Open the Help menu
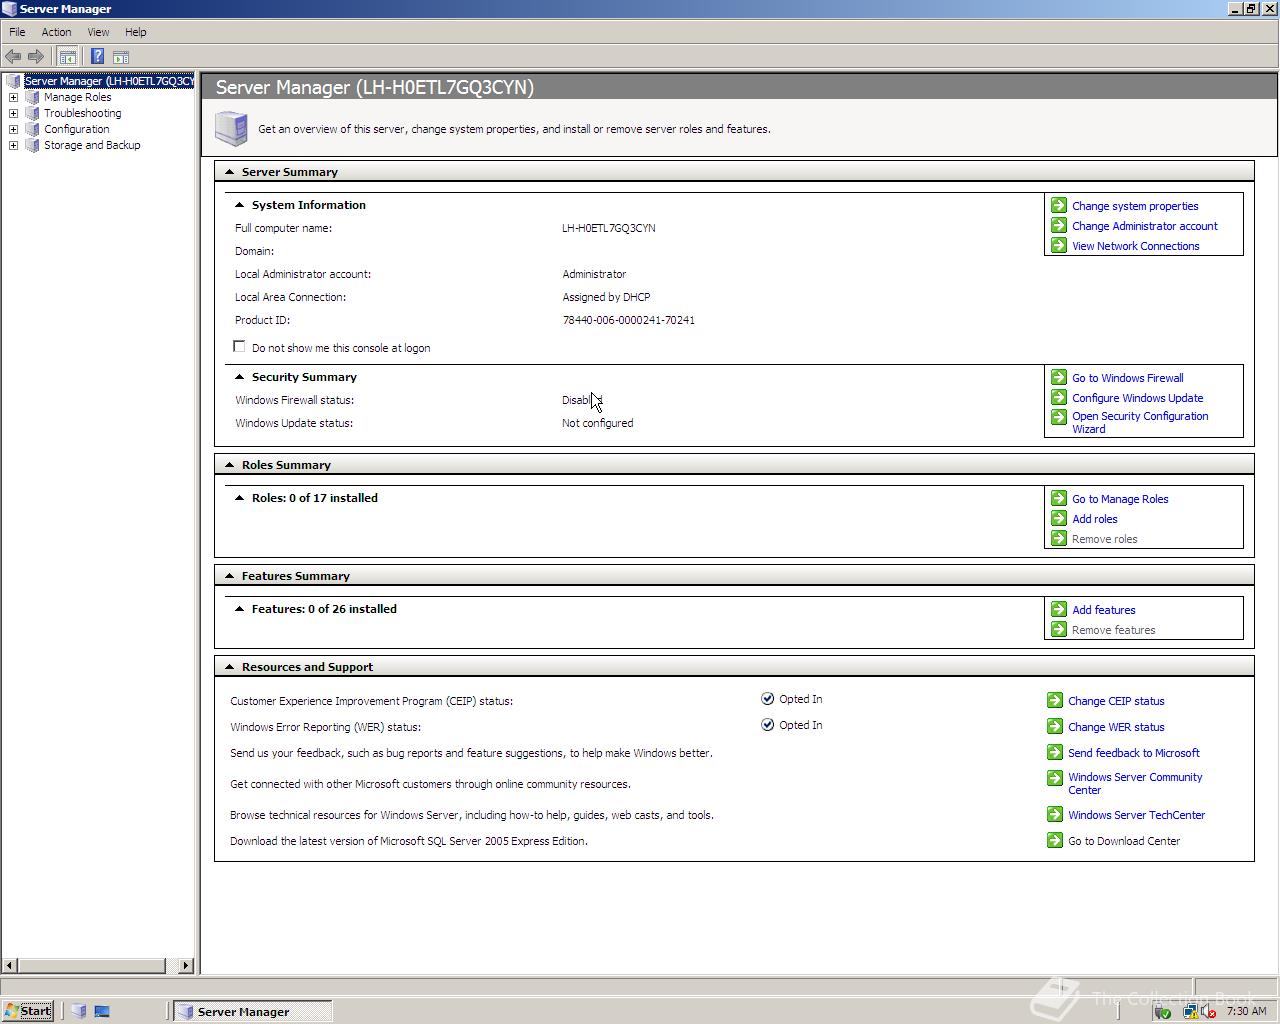This screenshot has width=1280, height=1024. point(136,32)
